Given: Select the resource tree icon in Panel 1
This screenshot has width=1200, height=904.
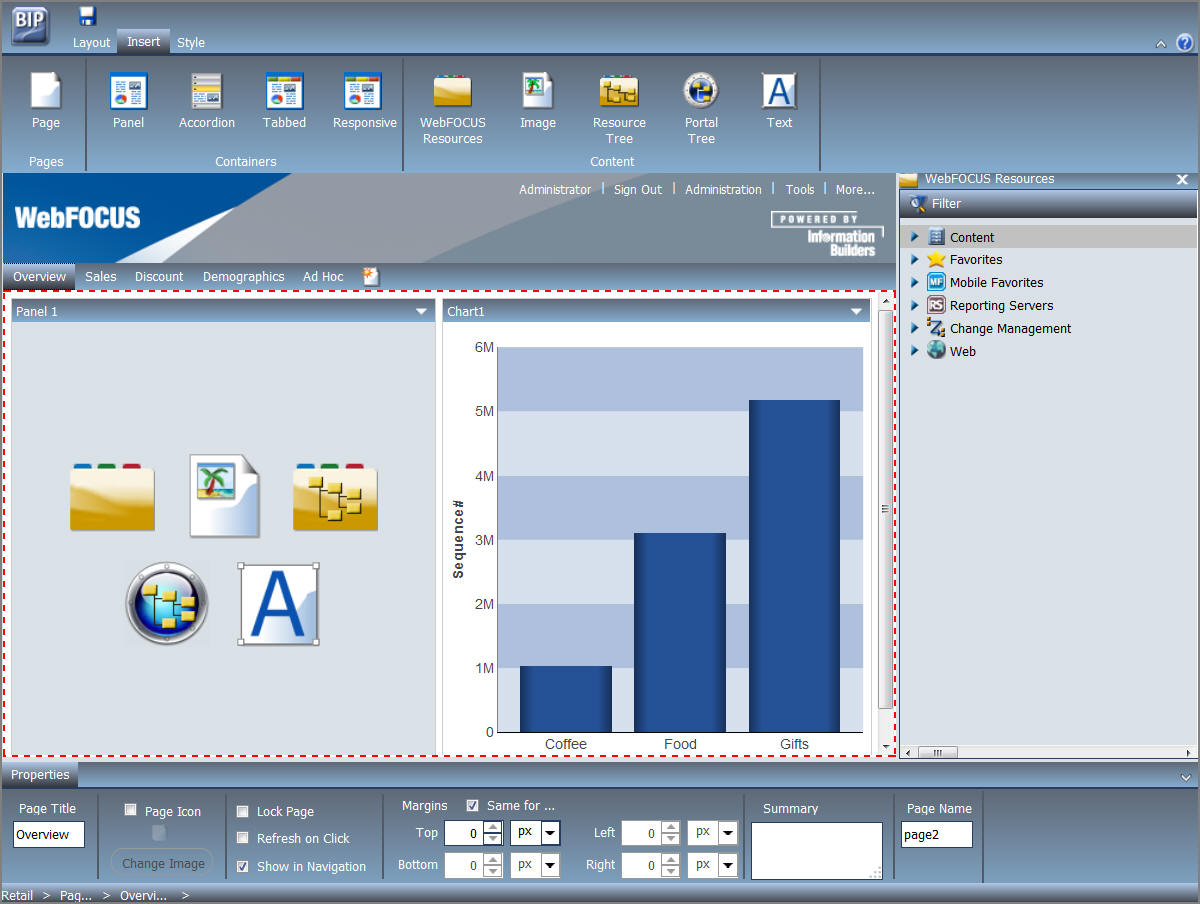Looking at the screenshot, I should 335,496.
